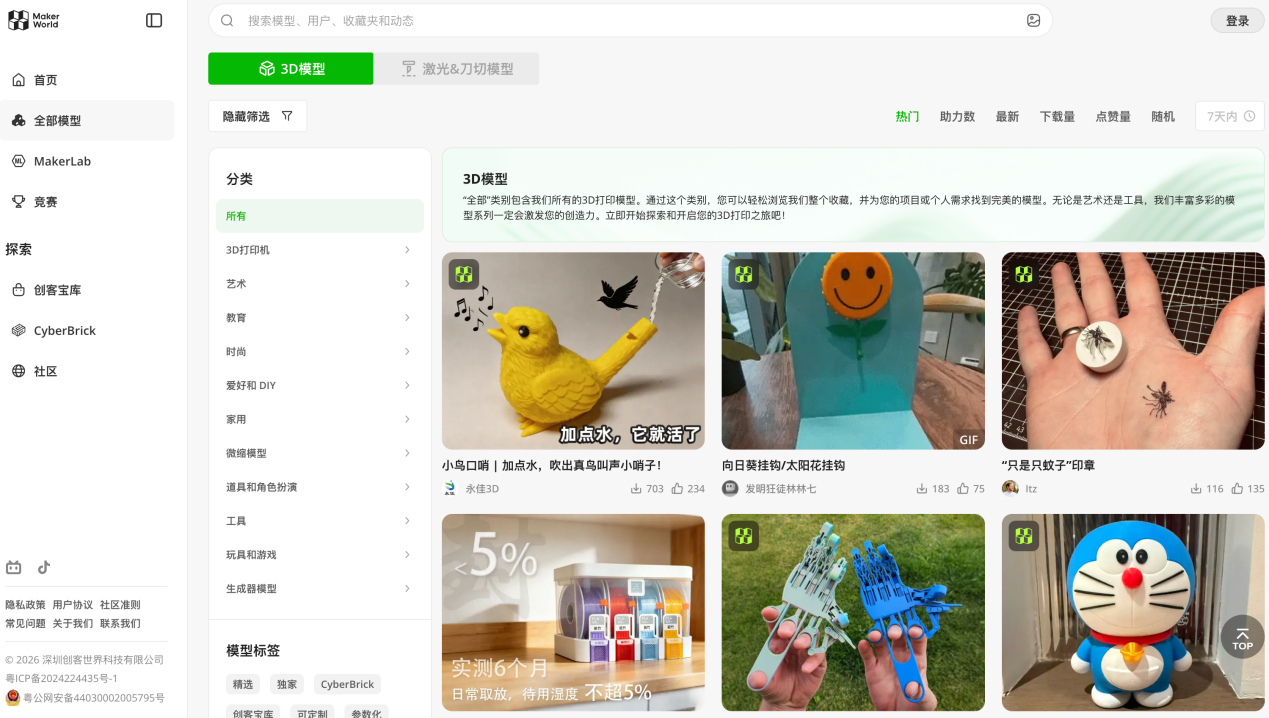
Task: Open the Bilibili social icon in footer
Action: (x=14, y=567)
